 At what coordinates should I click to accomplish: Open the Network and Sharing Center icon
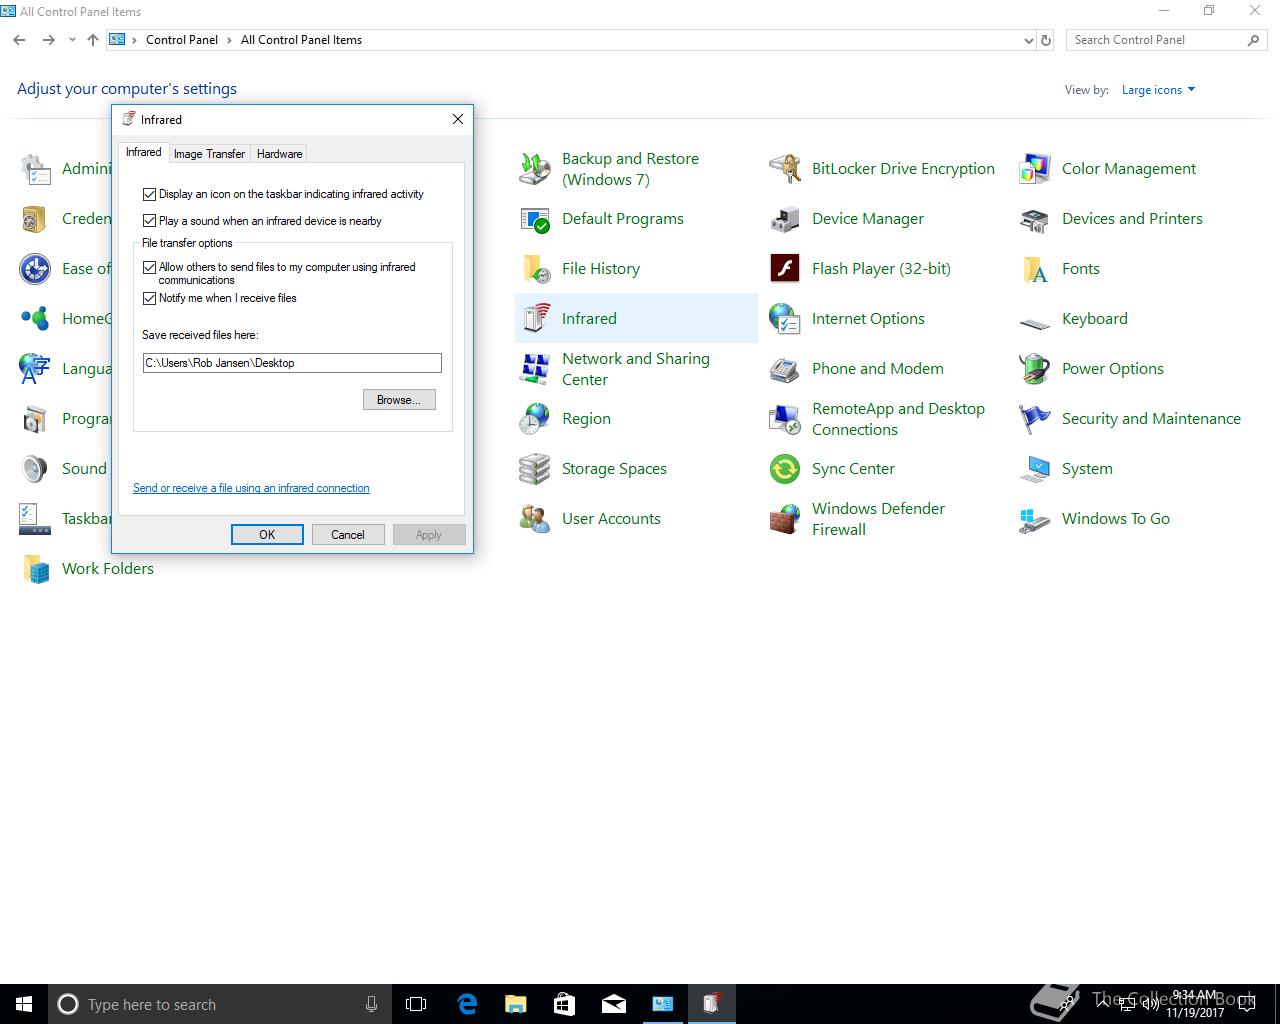point(535,369)
